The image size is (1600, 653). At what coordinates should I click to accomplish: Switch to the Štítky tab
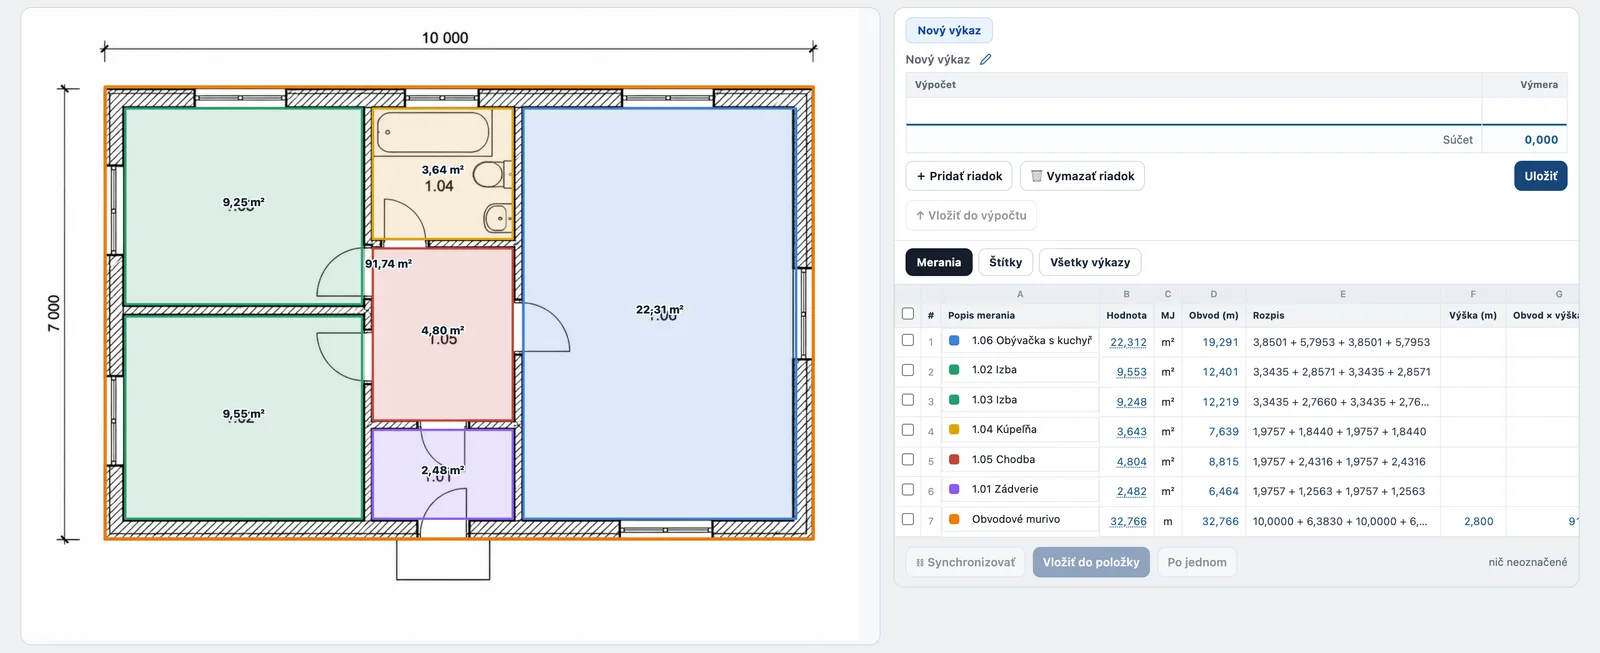1005,262
